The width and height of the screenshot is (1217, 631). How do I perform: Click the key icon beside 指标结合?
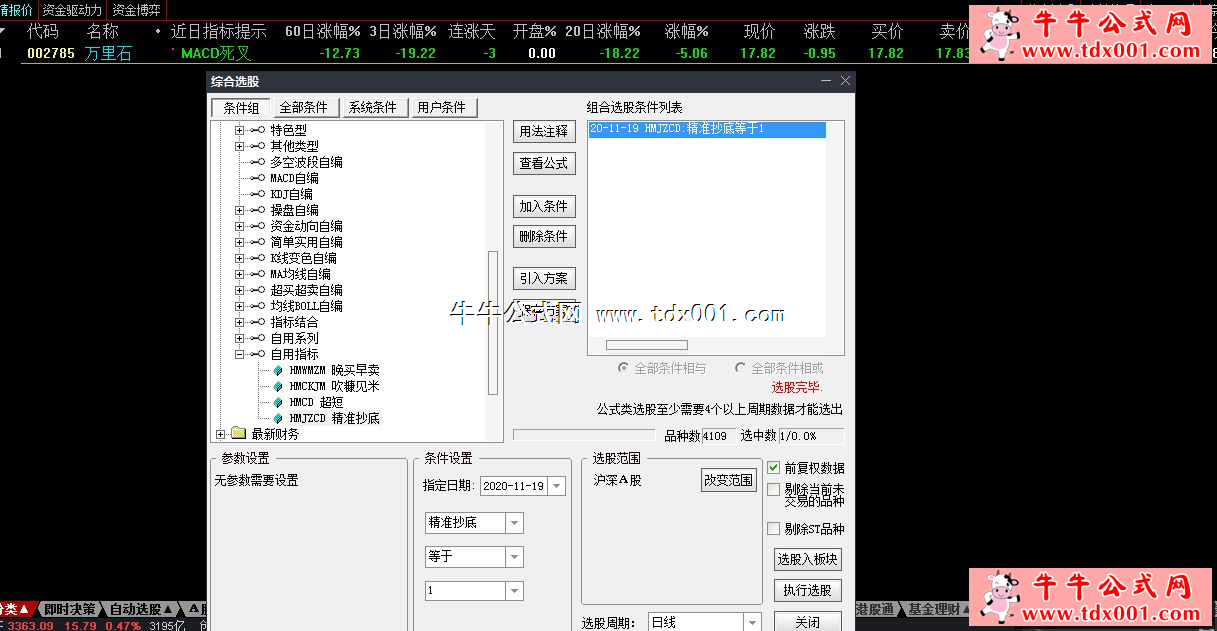coord(258,322)
